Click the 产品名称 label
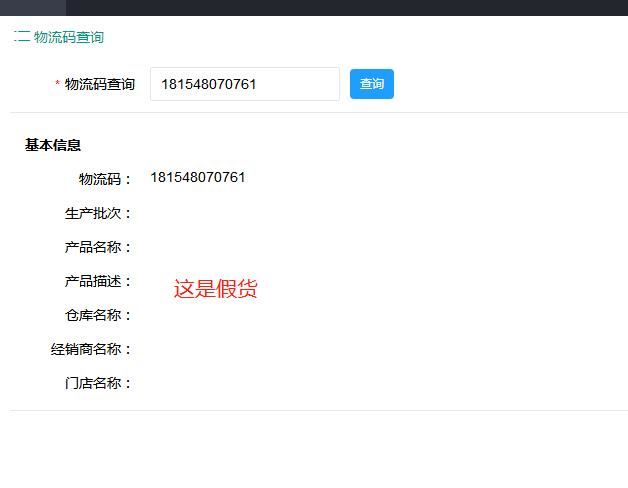 tap(98, 247)
